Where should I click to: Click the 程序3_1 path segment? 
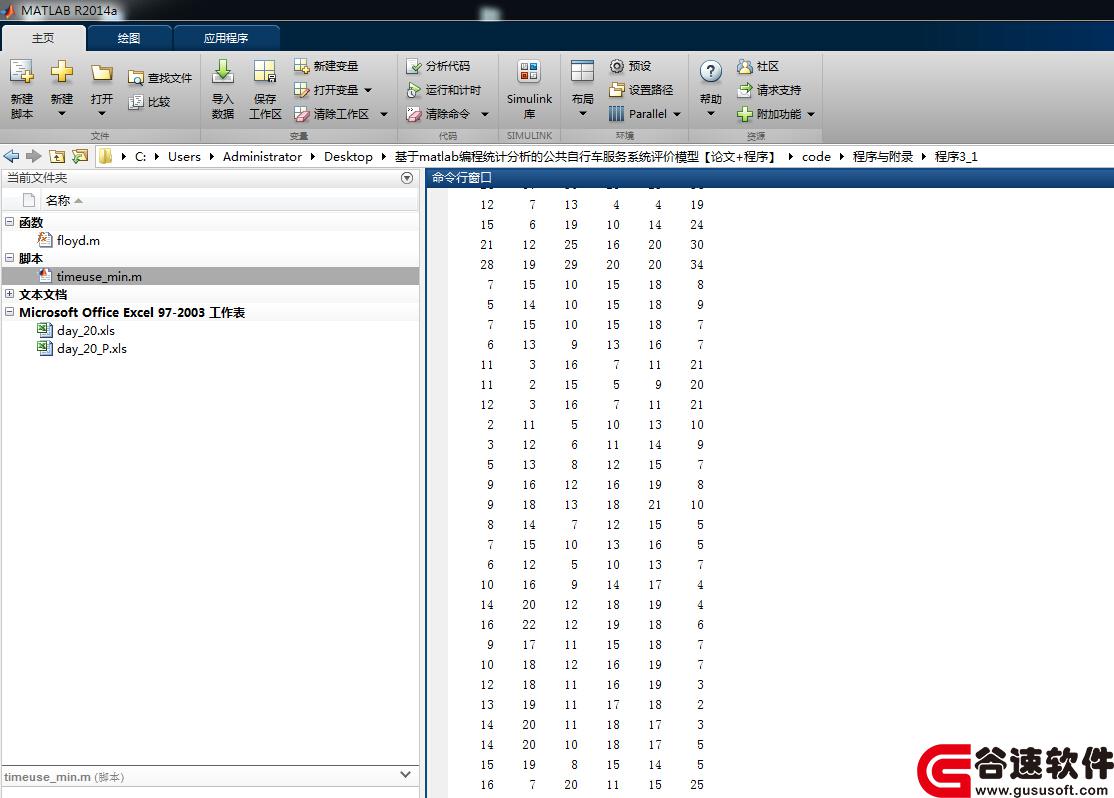(x=956, y=156)
